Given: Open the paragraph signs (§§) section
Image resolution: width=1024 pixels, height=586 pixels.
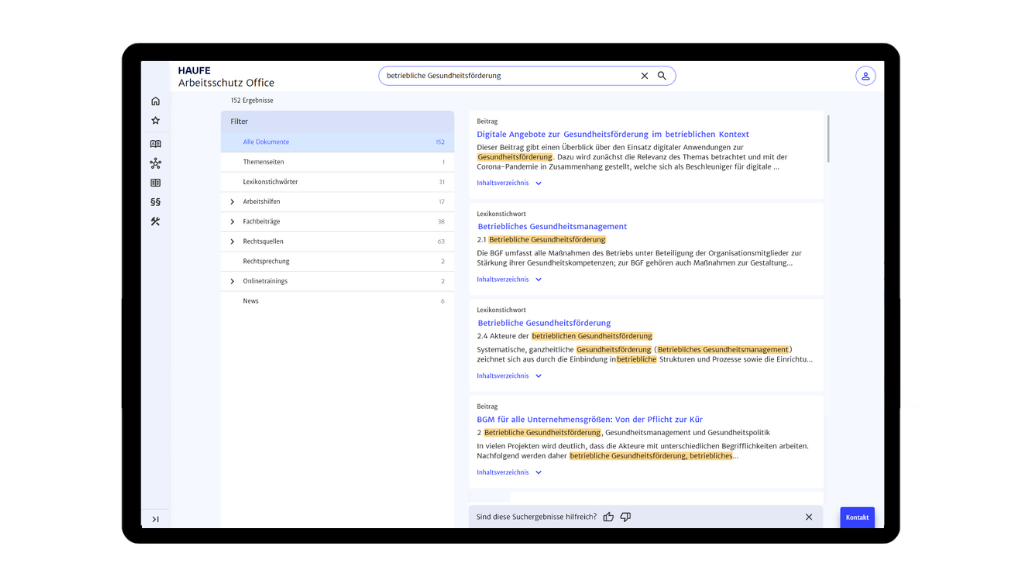Looking at the screenshot, I should click(x=155, y=202).
